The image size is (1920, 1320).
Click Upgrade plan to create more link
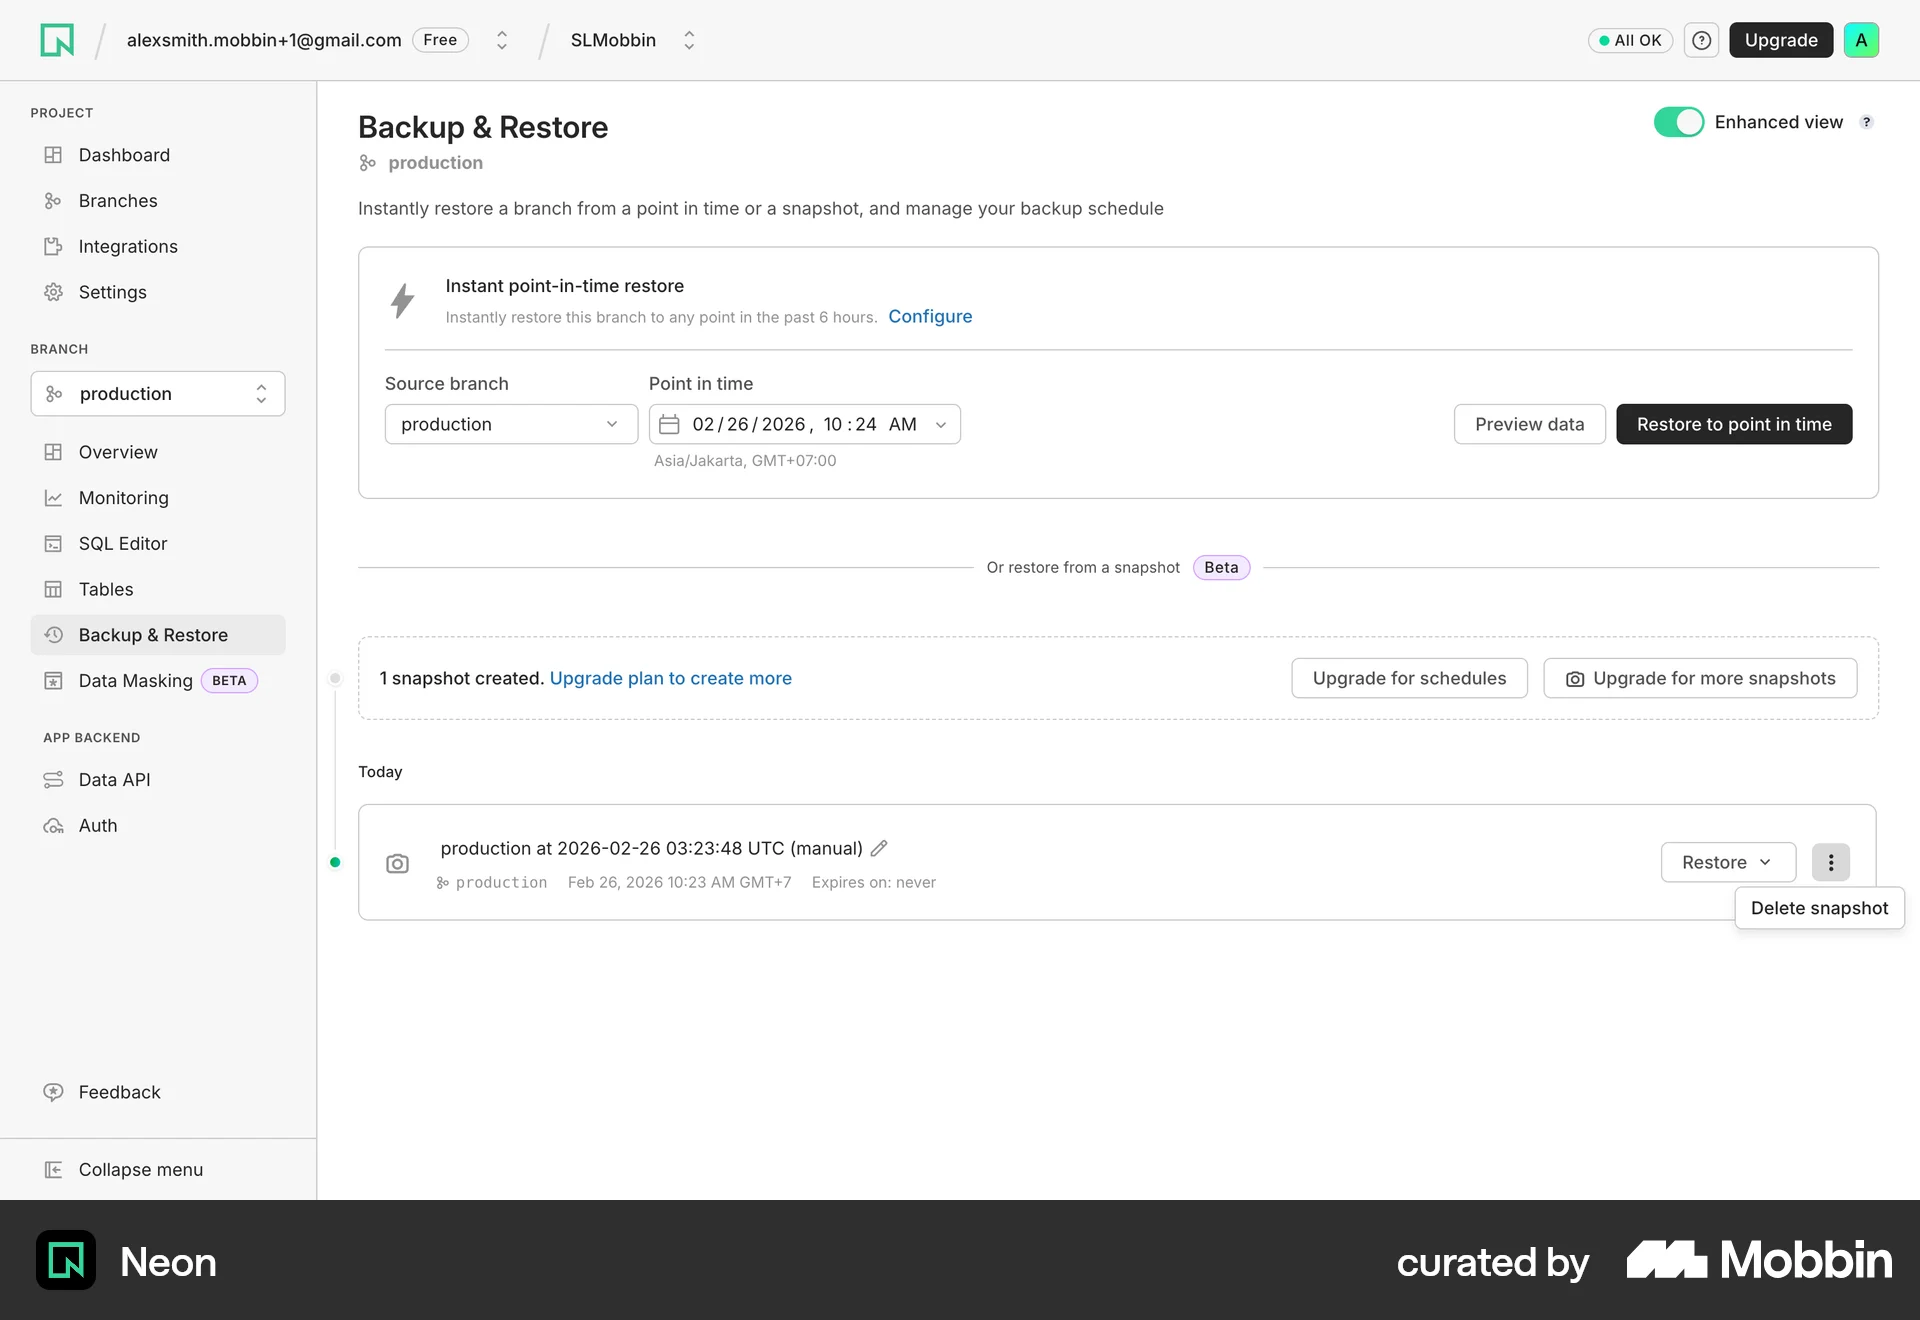[671, 678]
